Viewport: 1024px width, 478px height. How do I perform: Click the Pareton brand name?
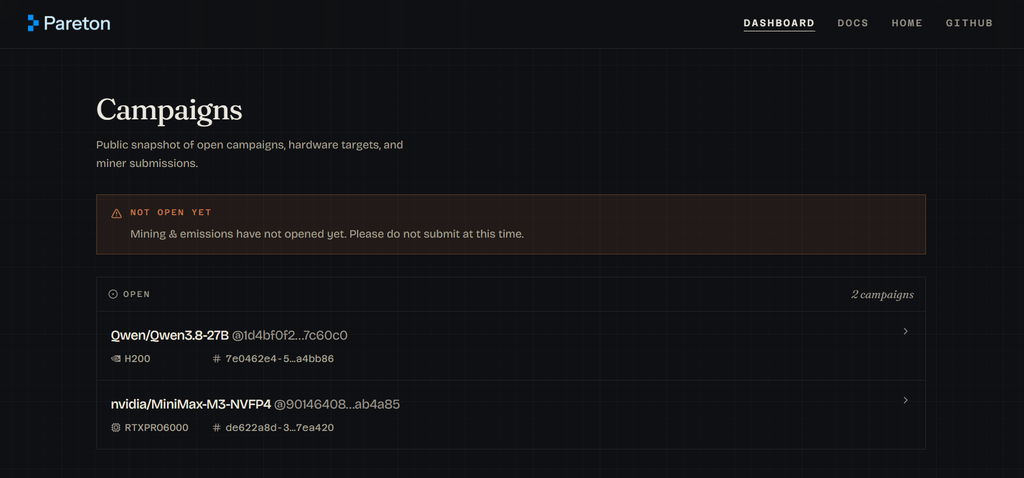click(77, 24)
